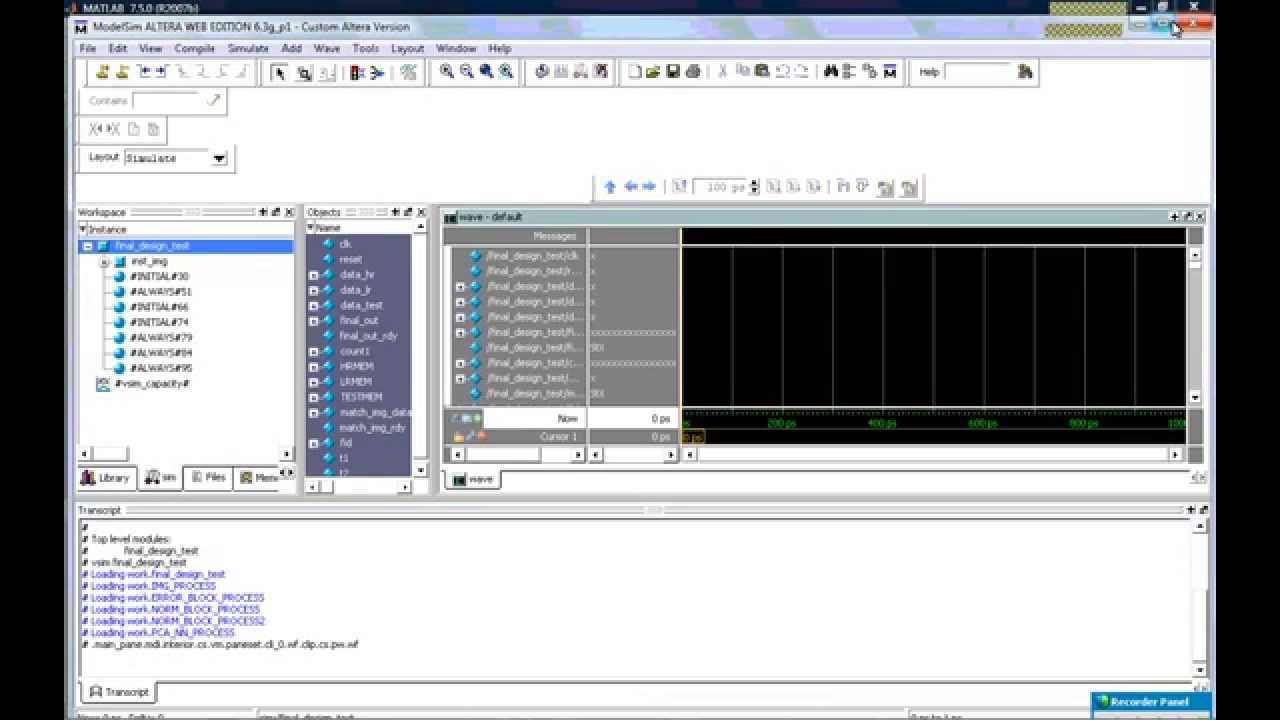Click the run length spinner arrows

[x=755, y=187]
